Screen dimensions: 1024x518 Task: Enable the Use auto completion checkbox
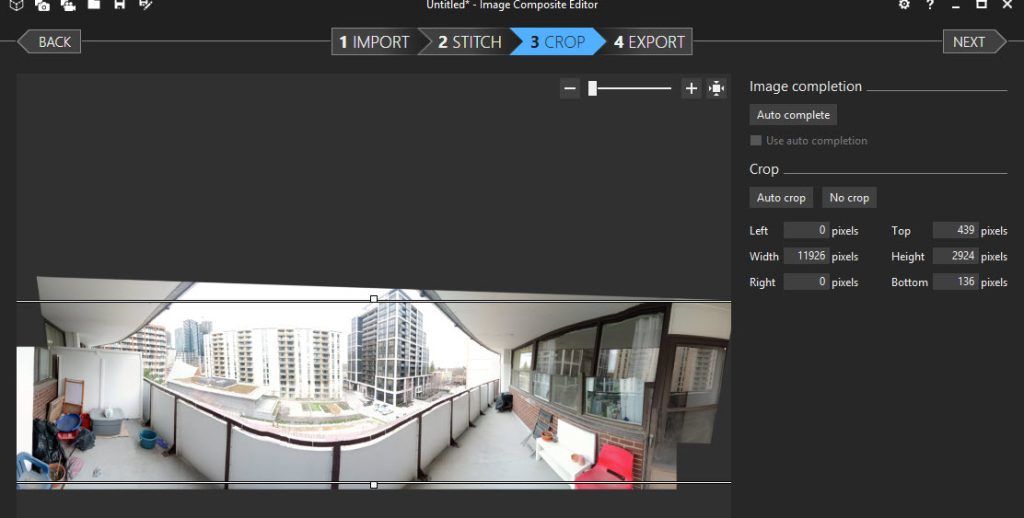(x=756, y=141)
